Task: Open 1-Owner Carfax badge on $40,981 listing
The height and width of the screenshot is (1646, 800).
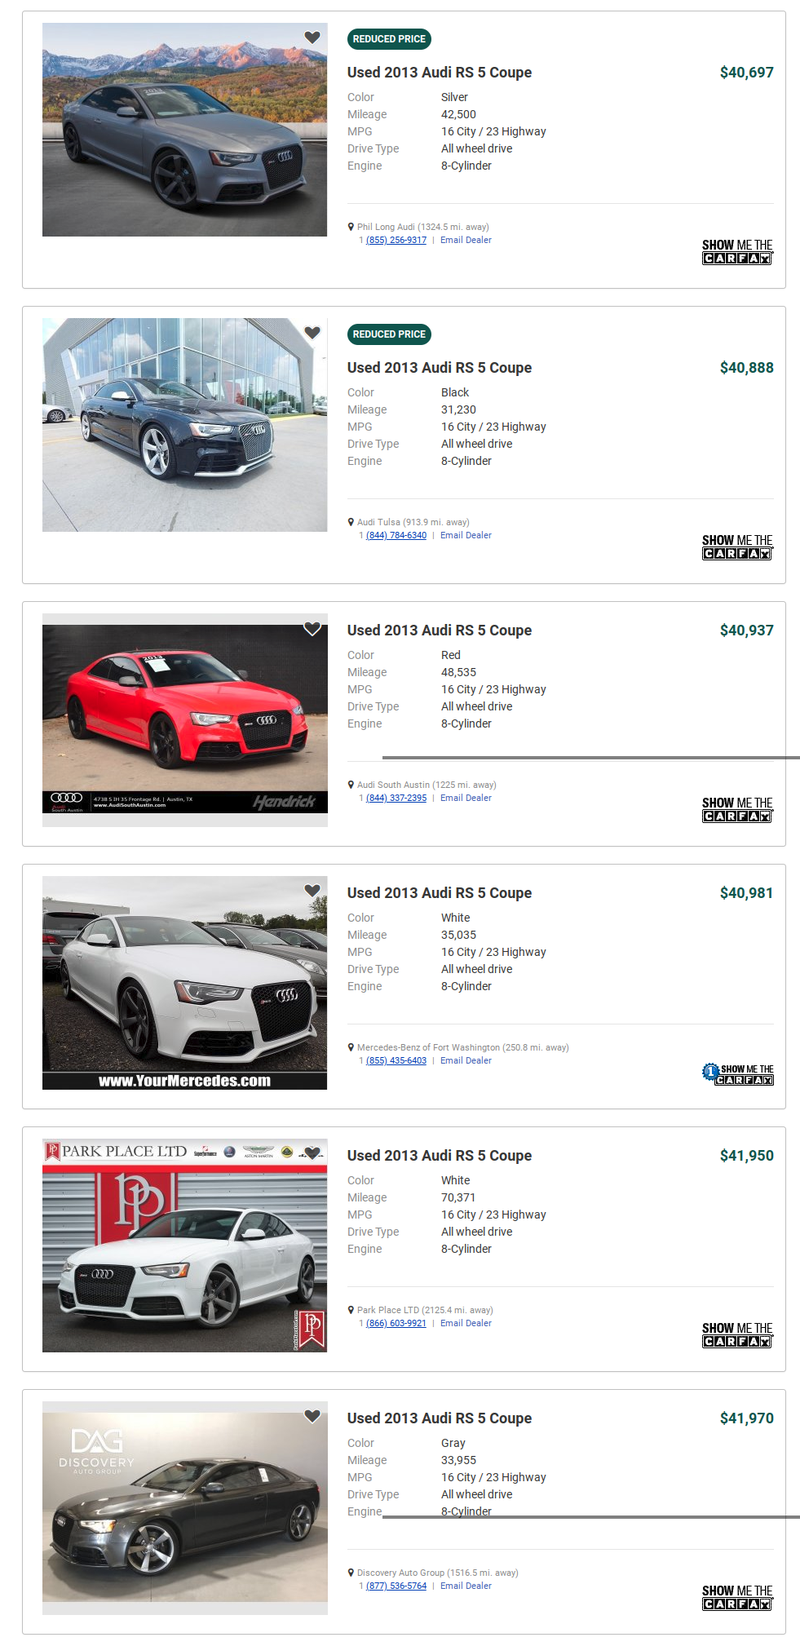Action: click(x=737, y=1074)
